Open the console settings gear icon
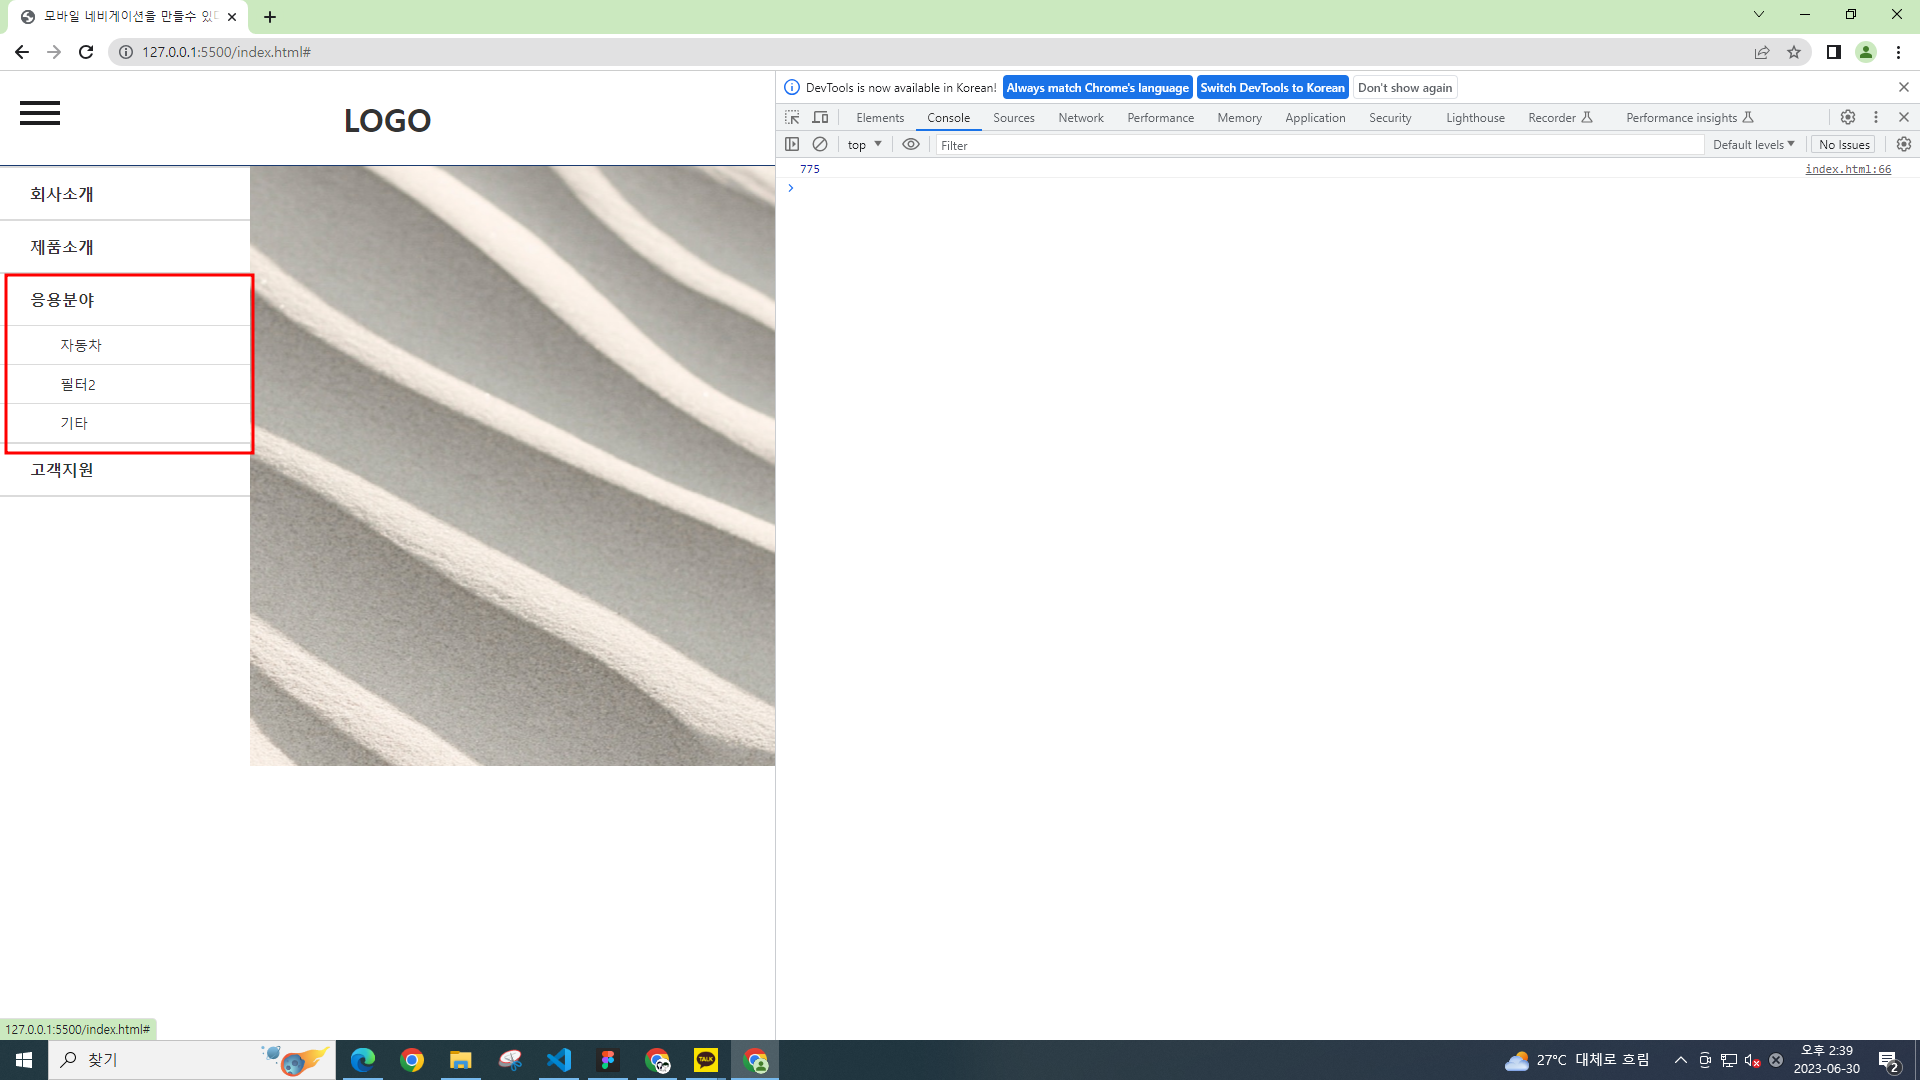1920x1080 pixels. pyautogui.click(x=1904, y=144)
